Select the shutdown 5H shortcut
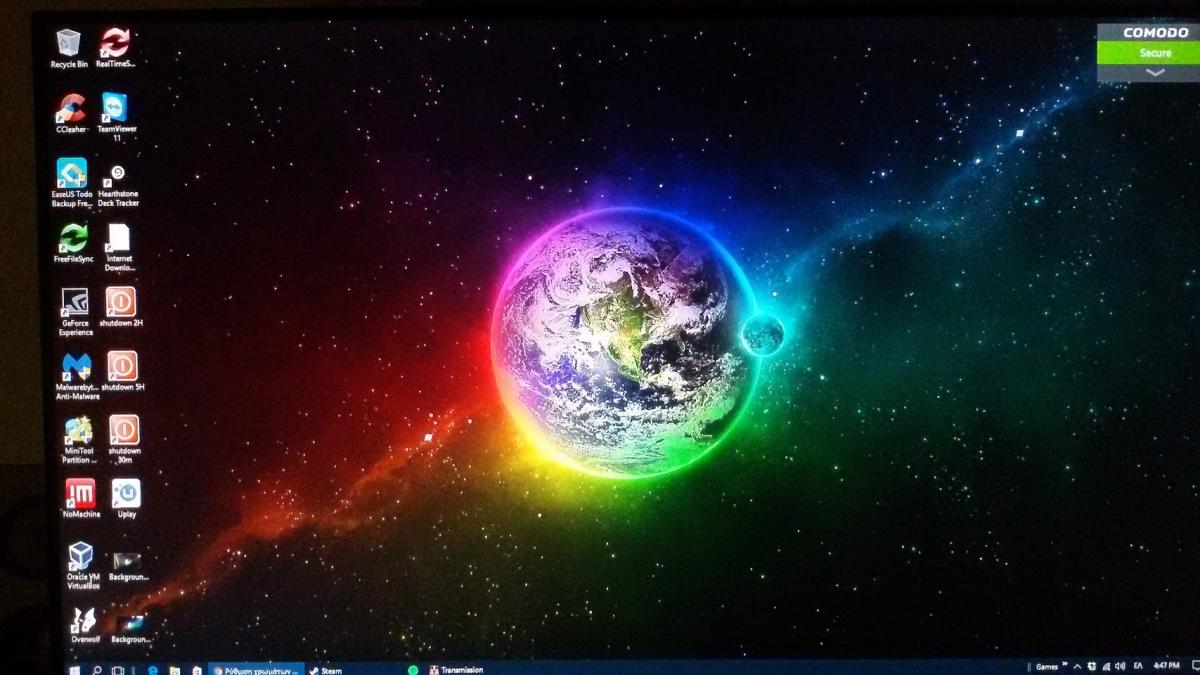 pos(123,371)
